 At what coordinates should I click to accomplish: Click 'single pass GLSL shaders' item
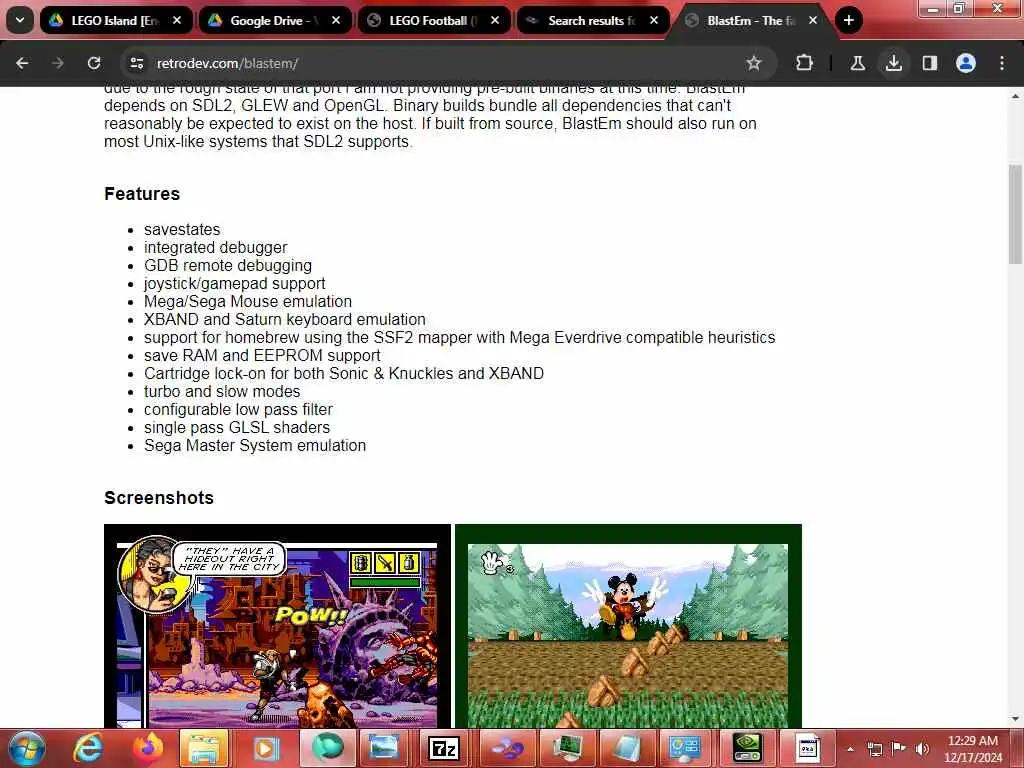pos(237,427)
